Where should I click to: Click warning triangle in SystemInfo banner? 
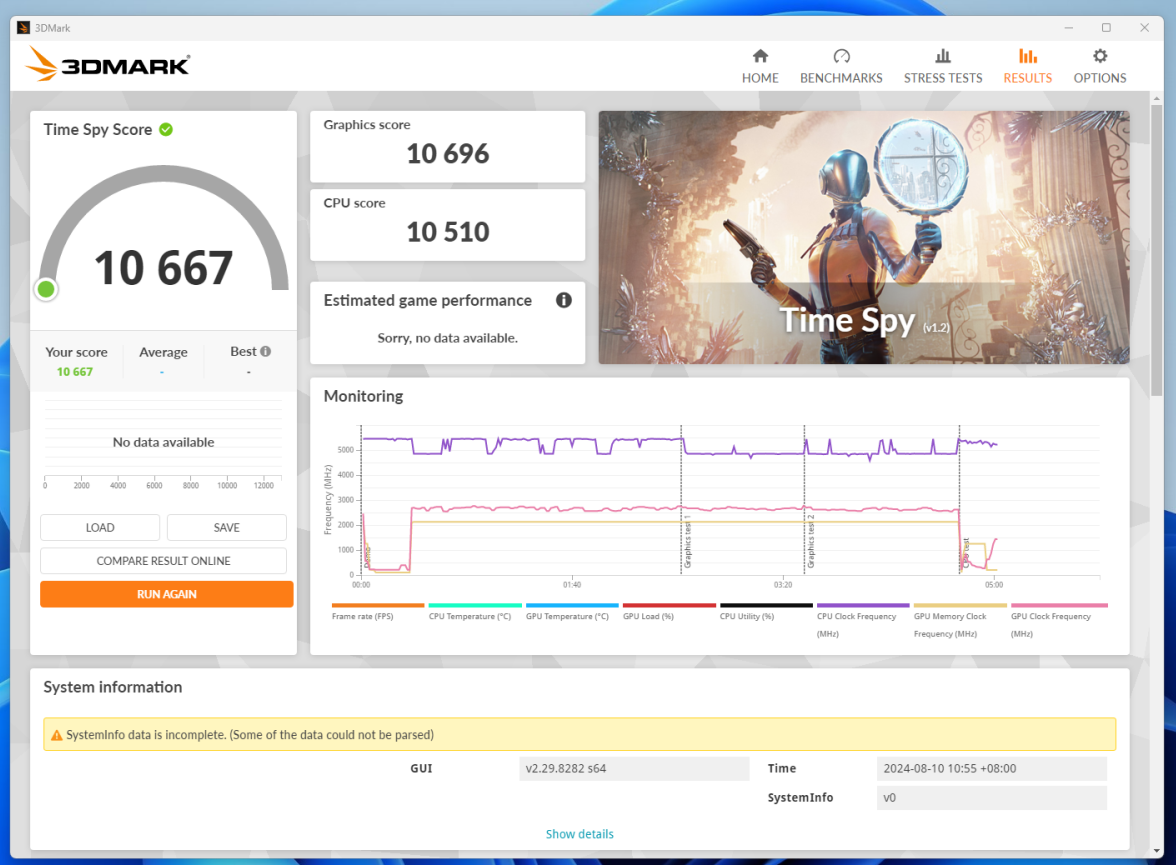[56, 735]
